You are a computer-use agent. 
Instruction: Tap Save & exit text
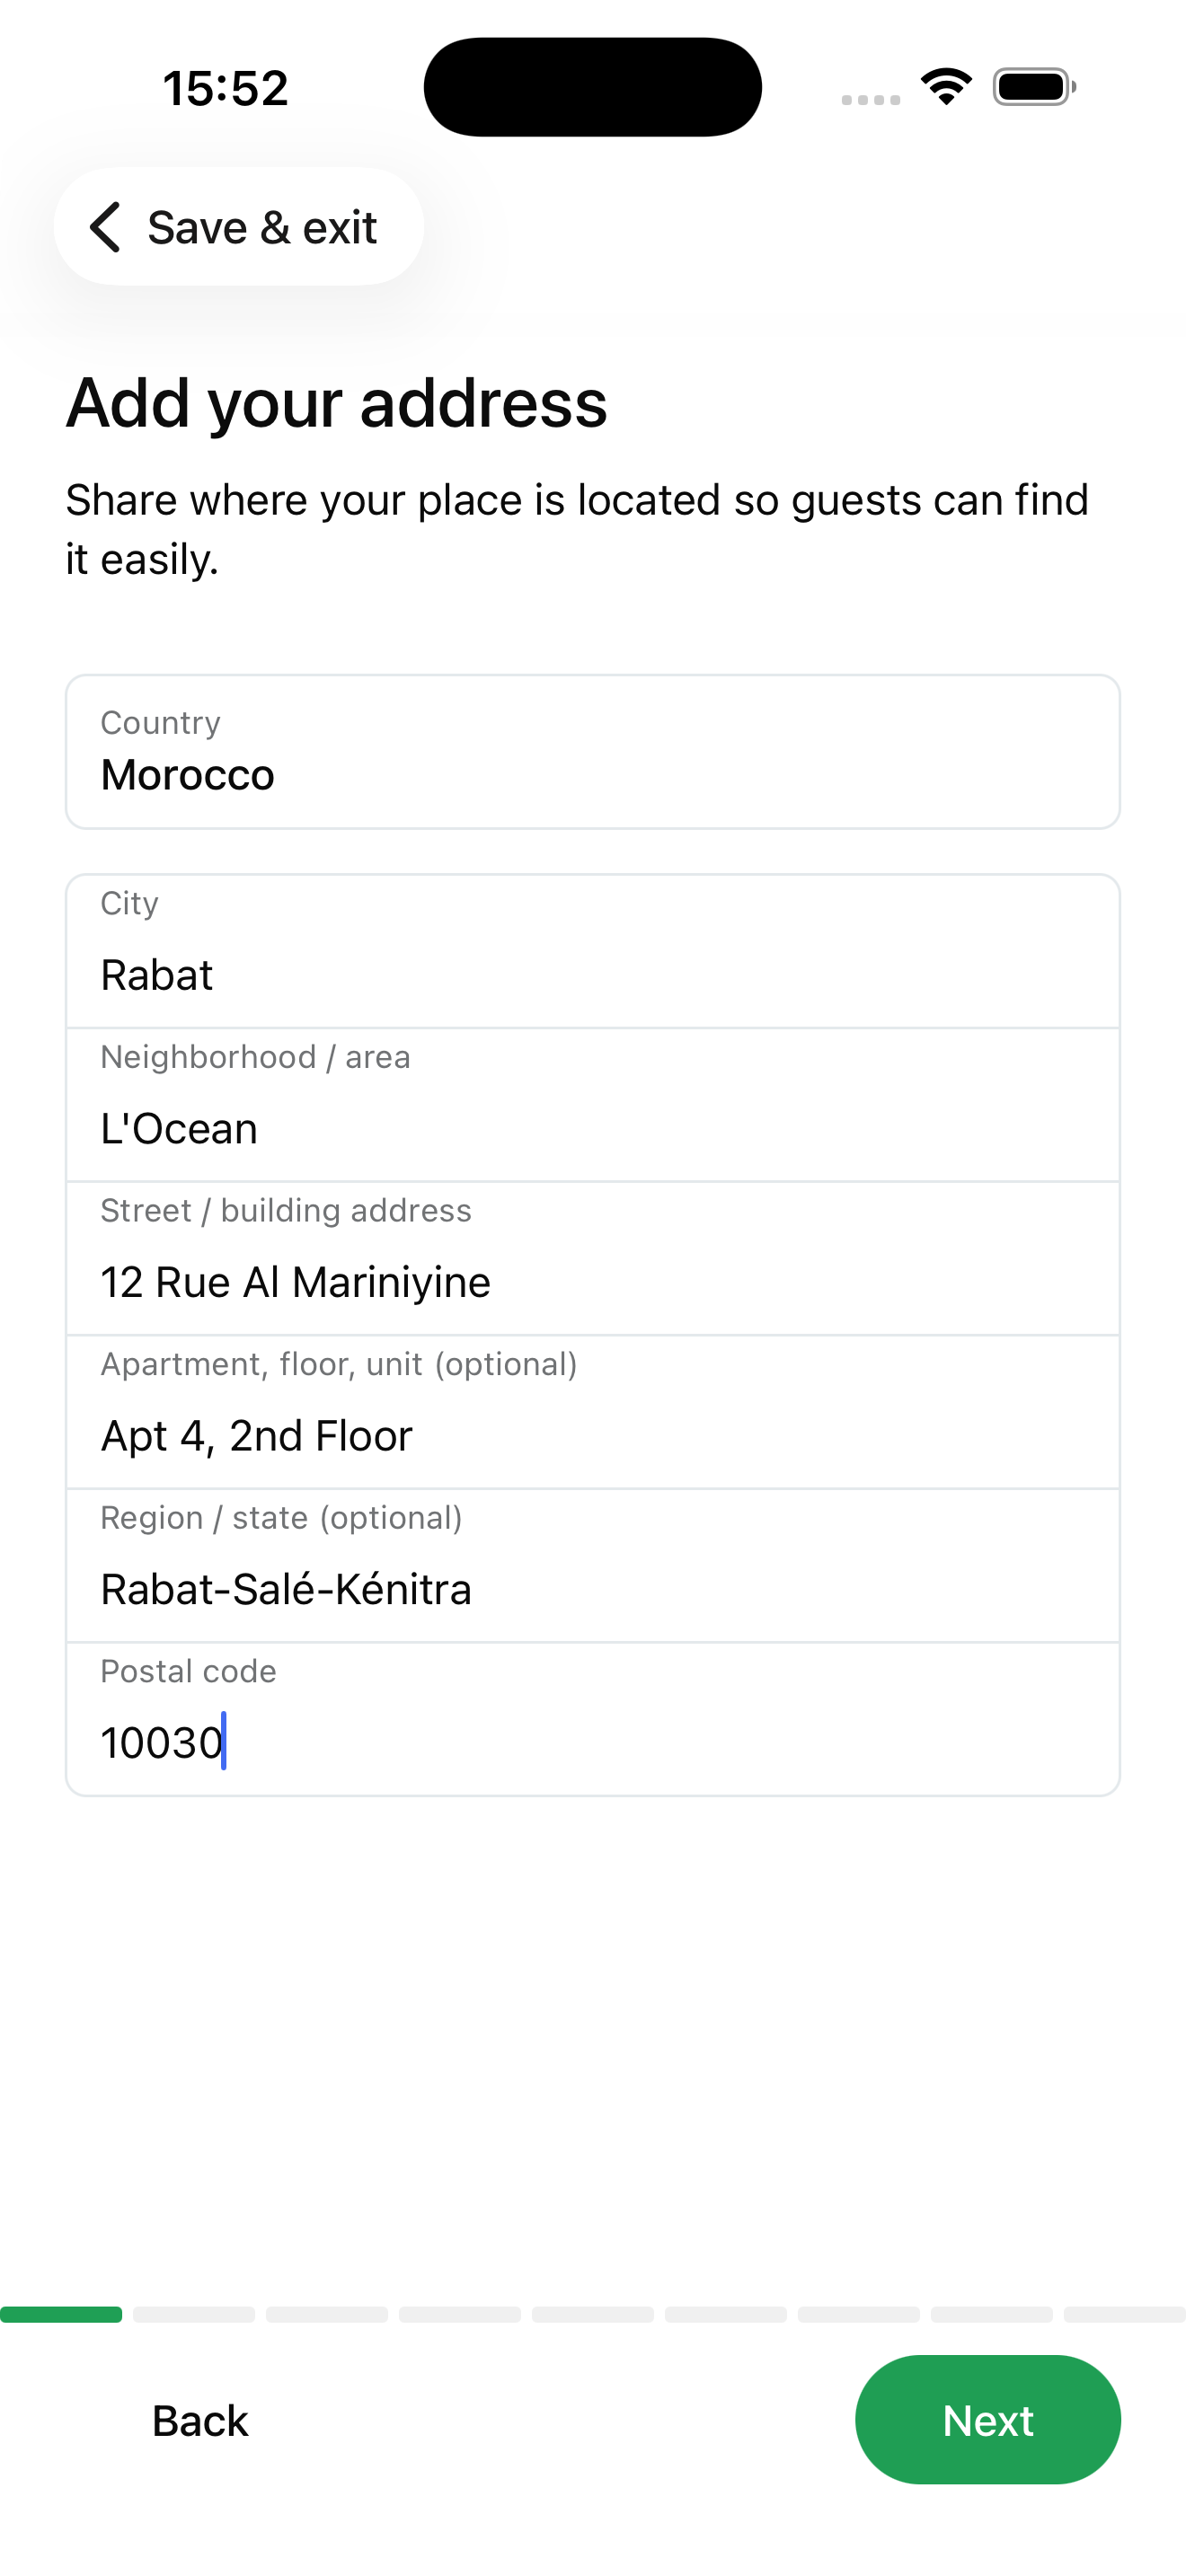pos(262,228)
